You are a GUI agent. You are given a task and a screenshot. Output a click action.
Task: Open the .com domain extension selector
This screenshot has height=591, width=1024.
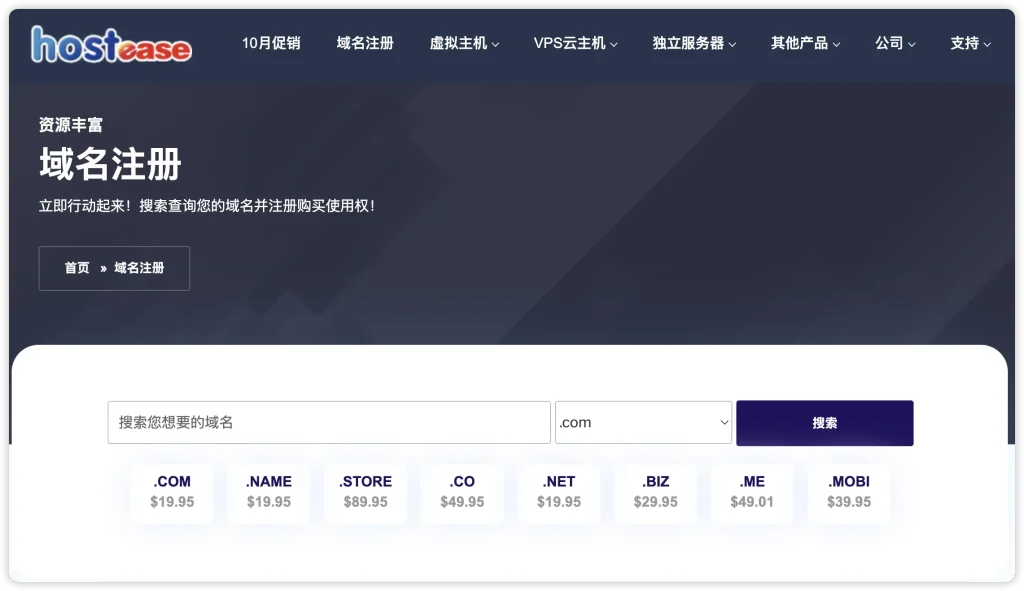coord(643,422)
